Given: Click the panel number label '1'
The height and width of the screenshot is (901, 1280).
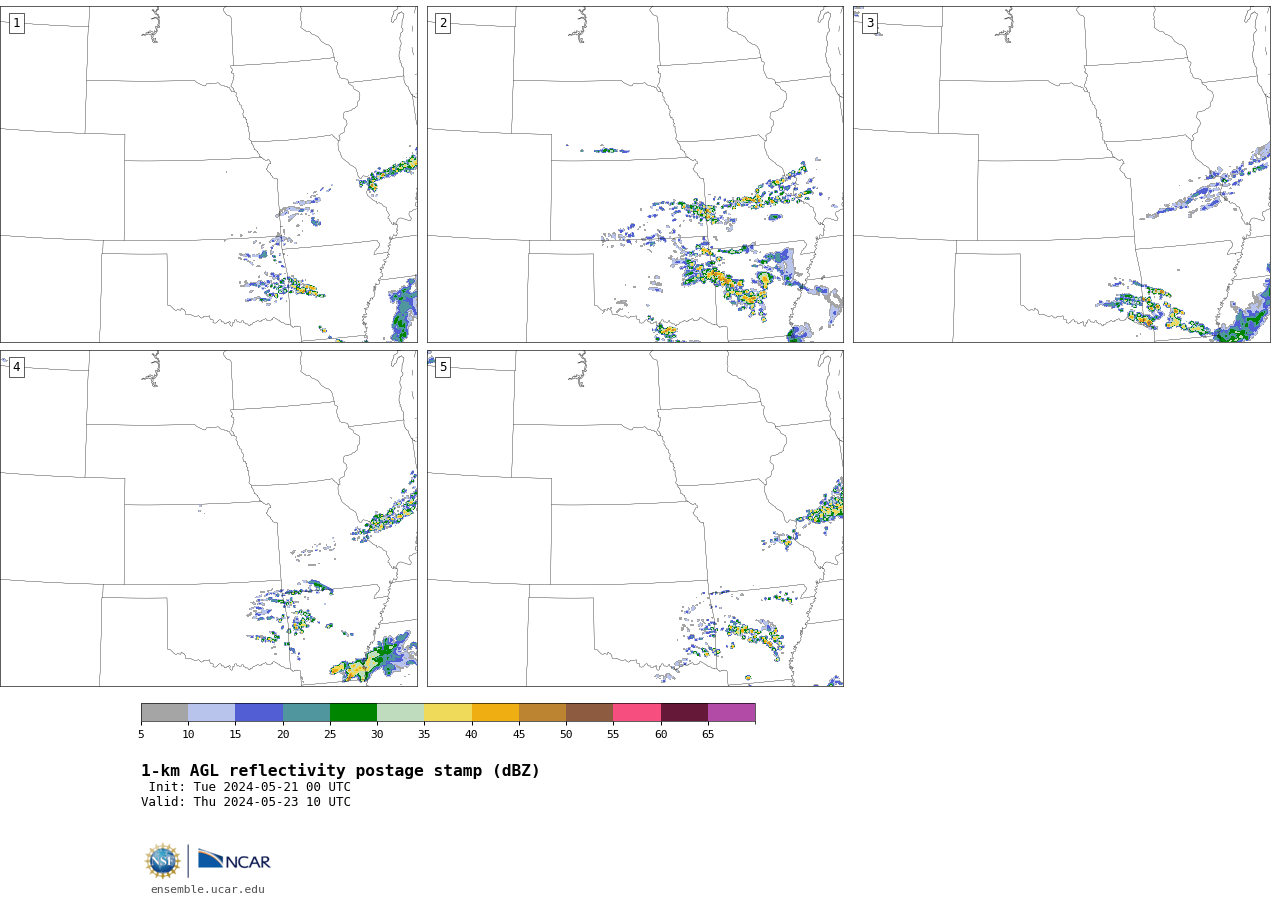Looking at the screenshot, I should (x=16, y=23).
